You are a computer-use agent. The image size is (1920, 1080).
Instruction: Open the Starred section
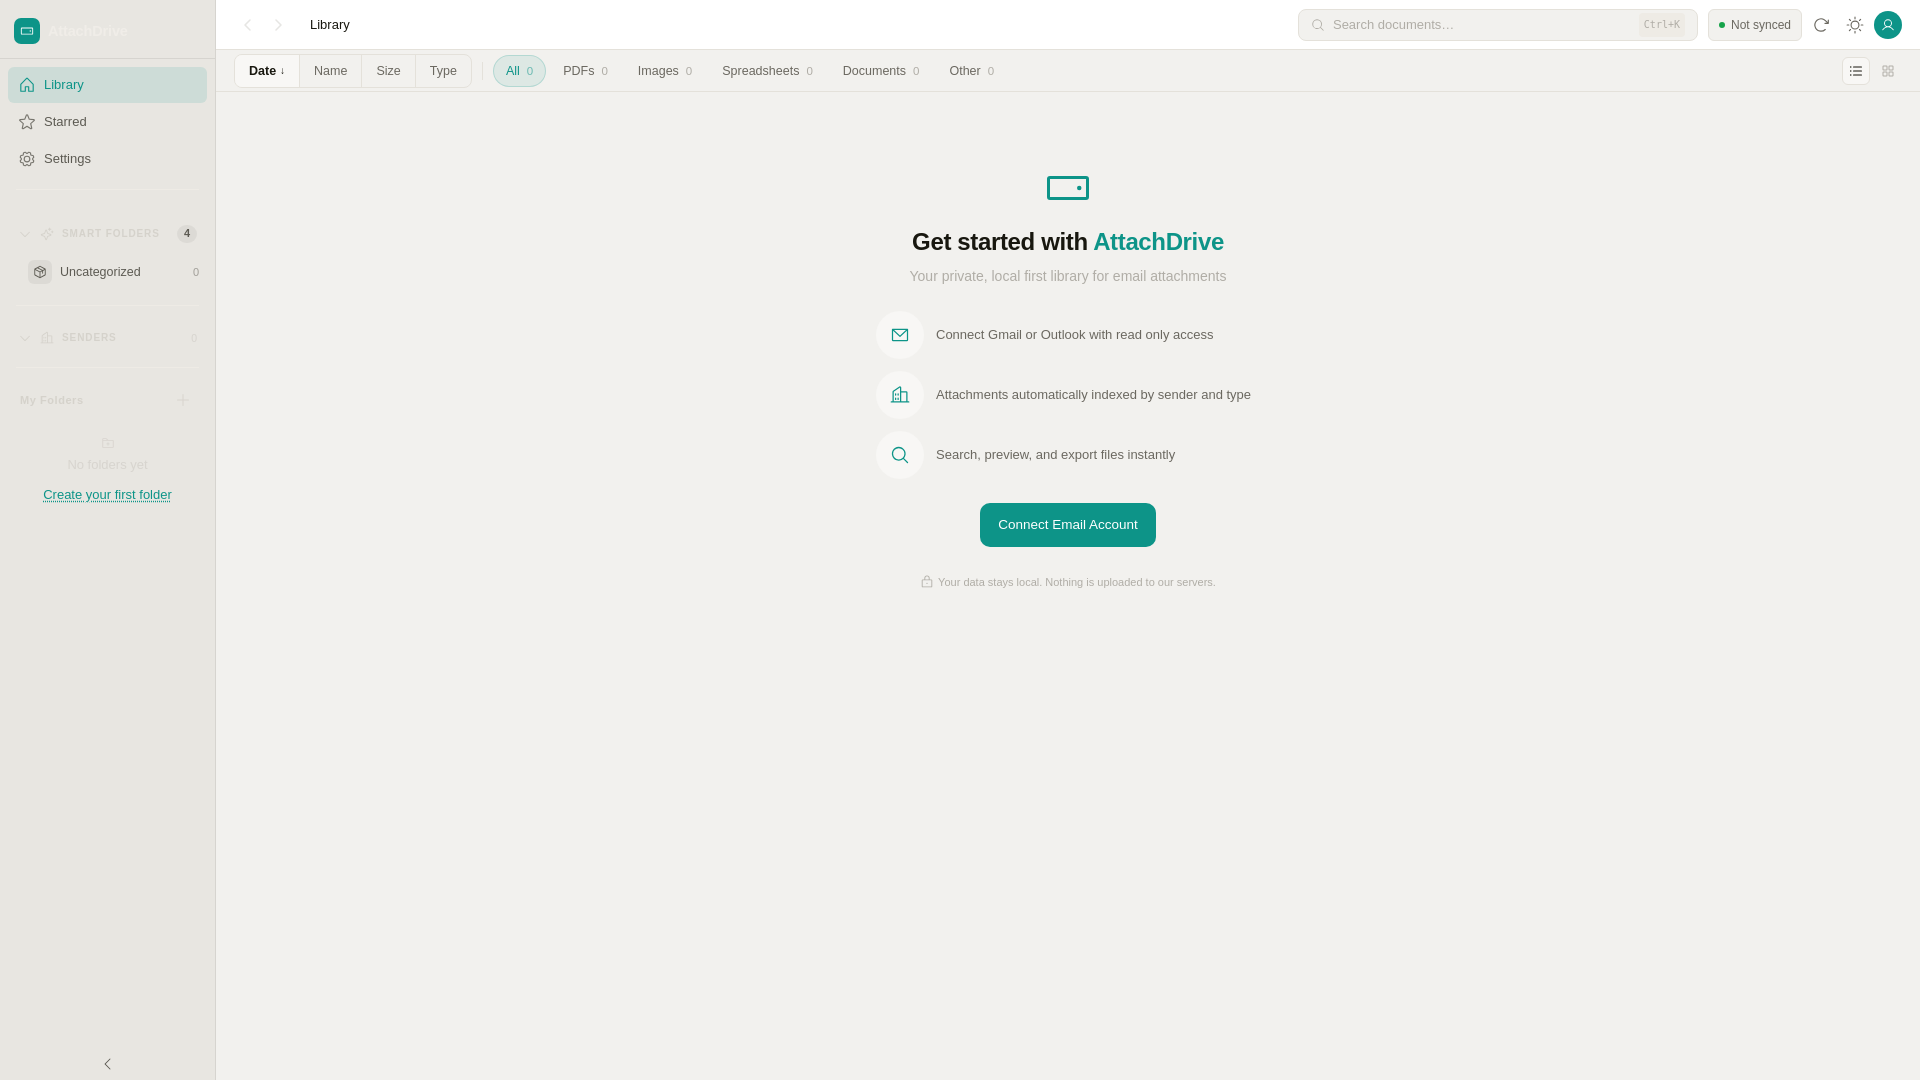pyautogui.click(x=107, y=122)
